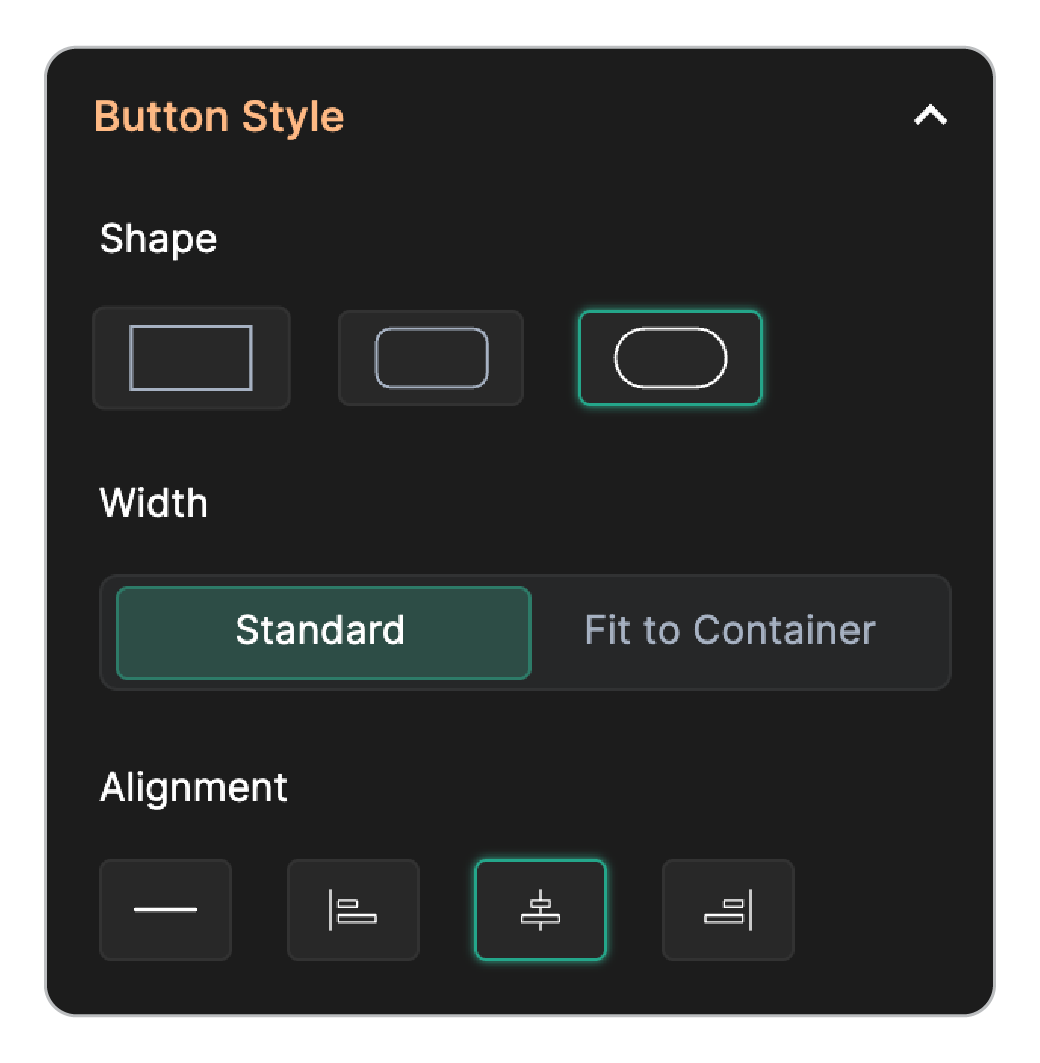1040x1063 pixels.
Task: Select the right alignment icon
Action: tap(728, 909)
